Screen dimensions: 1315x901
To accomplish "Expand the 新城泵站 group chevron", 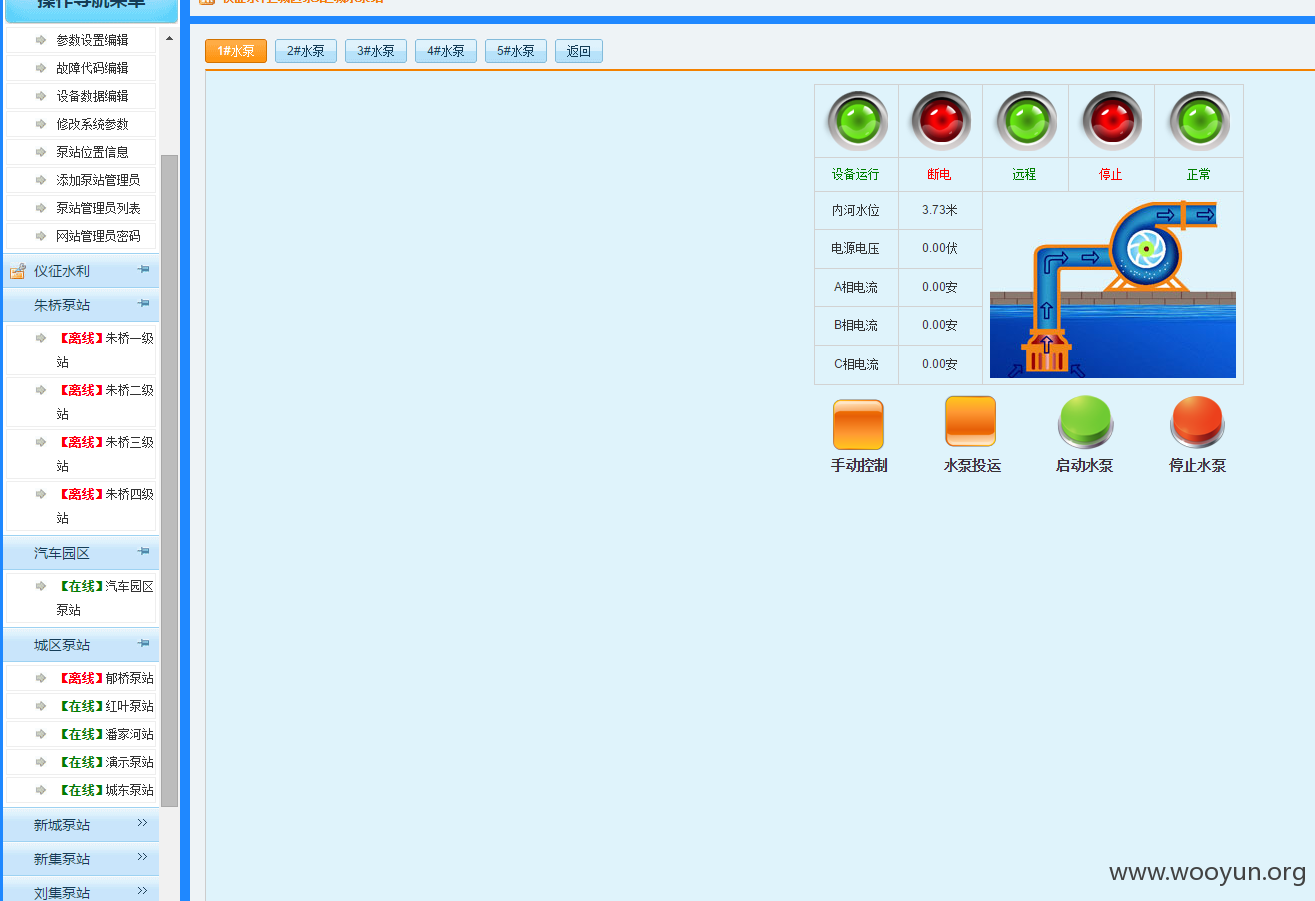I will 142,823.
